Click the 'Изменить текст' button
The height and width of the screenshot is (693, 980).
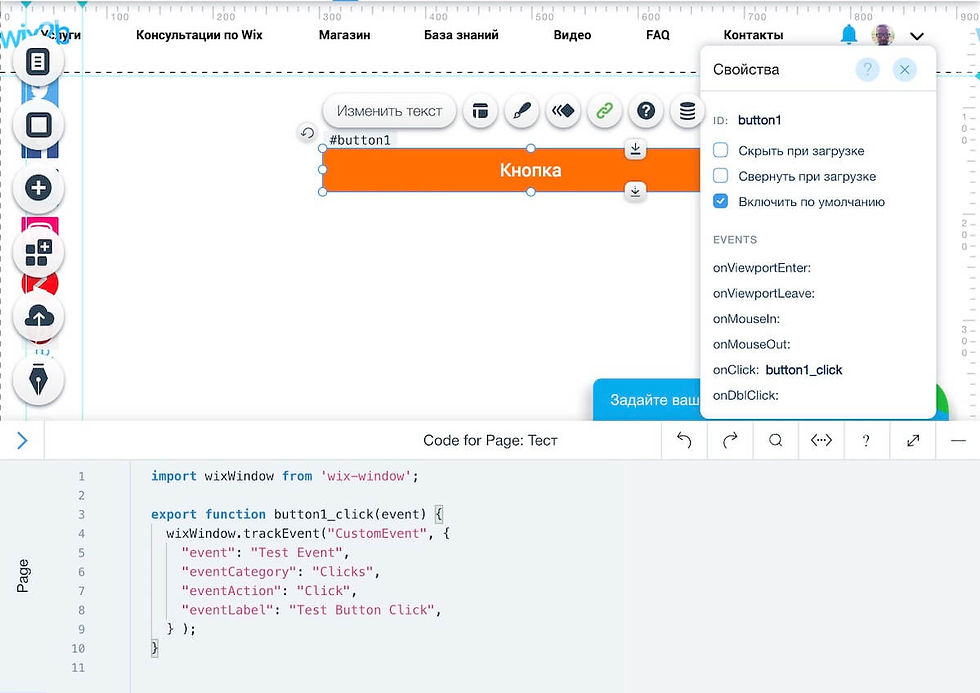389,111
